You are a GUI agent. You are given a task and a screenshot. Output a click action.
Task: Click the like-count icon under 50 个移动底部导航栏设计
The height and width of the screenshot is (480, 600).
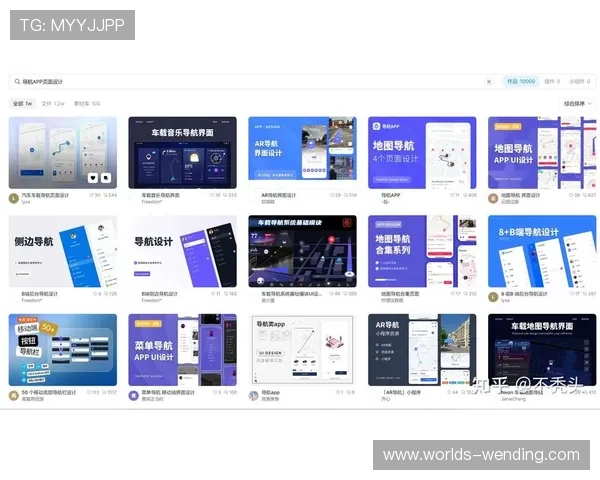coord(89,392)
